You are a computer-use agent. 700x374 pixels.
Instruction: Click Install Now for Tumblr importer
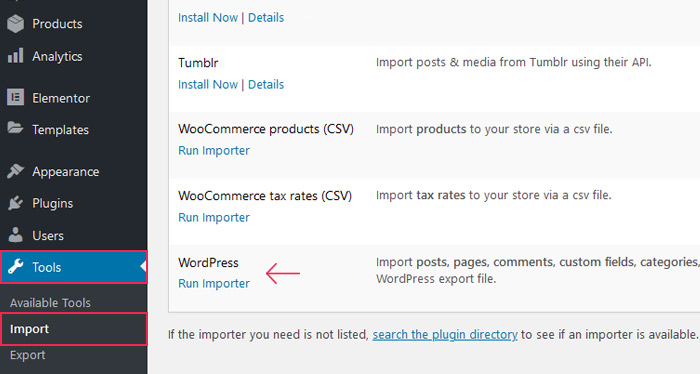coord(208,84)
